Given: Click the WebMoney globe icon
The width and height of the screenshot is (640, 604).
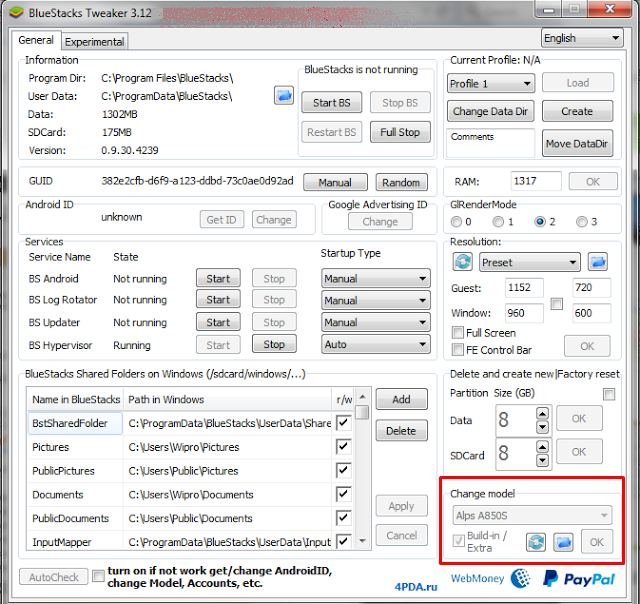Looking at the screenshot, I should 521,578.
